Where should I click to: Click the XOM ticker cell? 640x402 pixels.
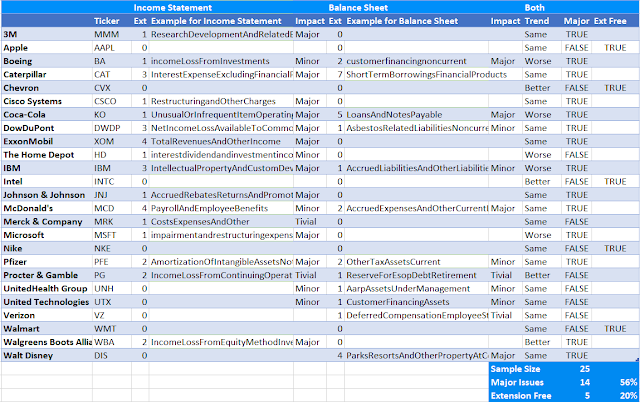click(112, 141)
